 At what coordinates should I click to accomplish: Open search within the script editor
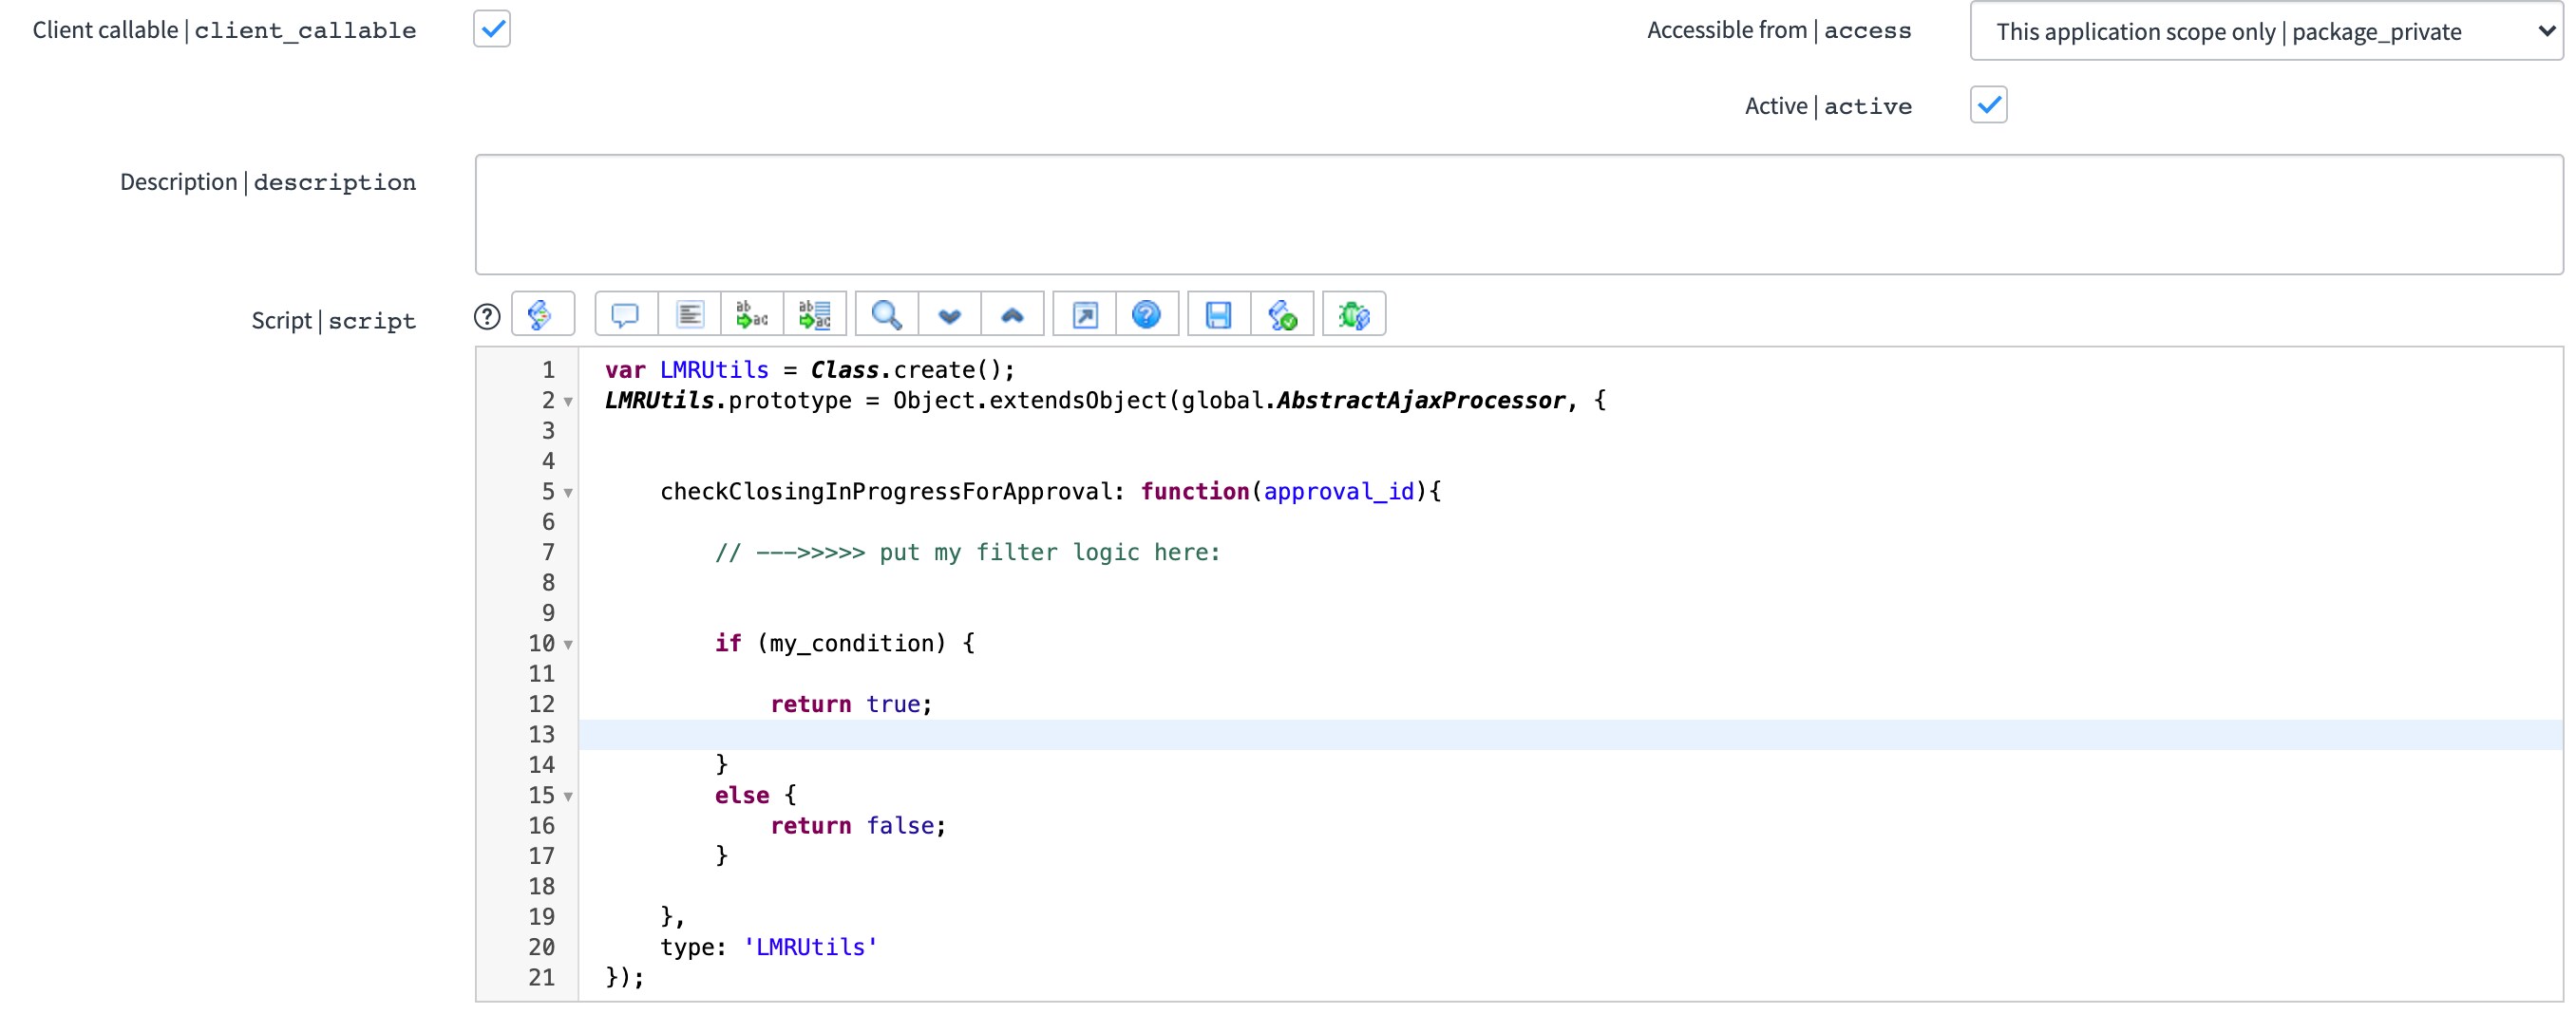pos(886,313)
